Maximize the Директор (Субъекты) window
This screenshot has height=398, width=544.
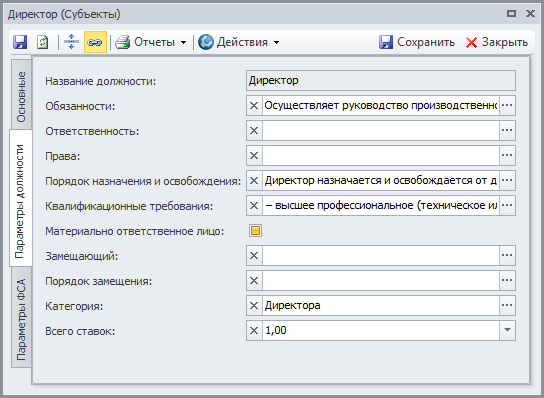coord(511,14)
